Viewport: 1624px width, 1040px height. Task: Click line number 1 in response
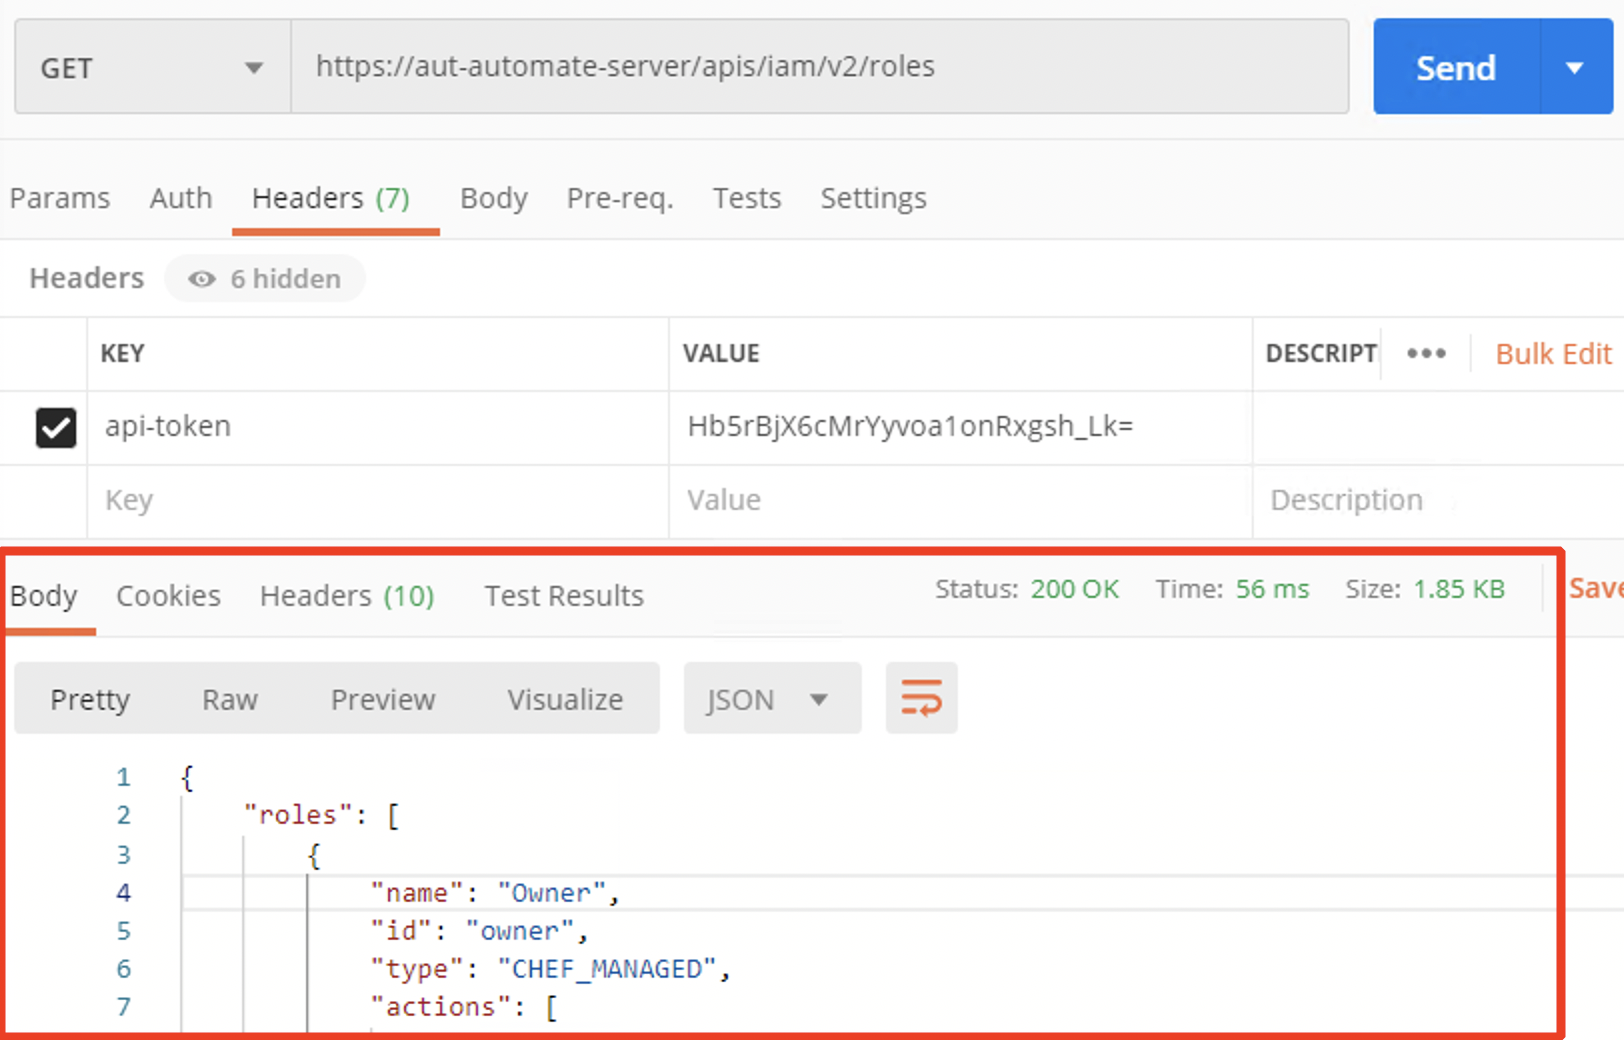123,777
